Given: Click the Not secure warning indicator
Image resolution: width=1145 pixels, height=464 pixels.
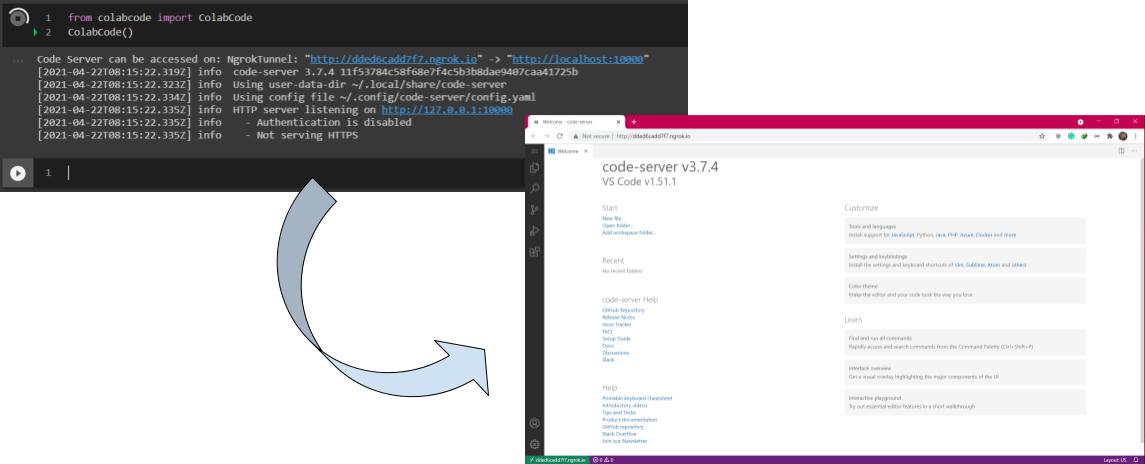Looking at the screenshot, I should pos(591,136).
